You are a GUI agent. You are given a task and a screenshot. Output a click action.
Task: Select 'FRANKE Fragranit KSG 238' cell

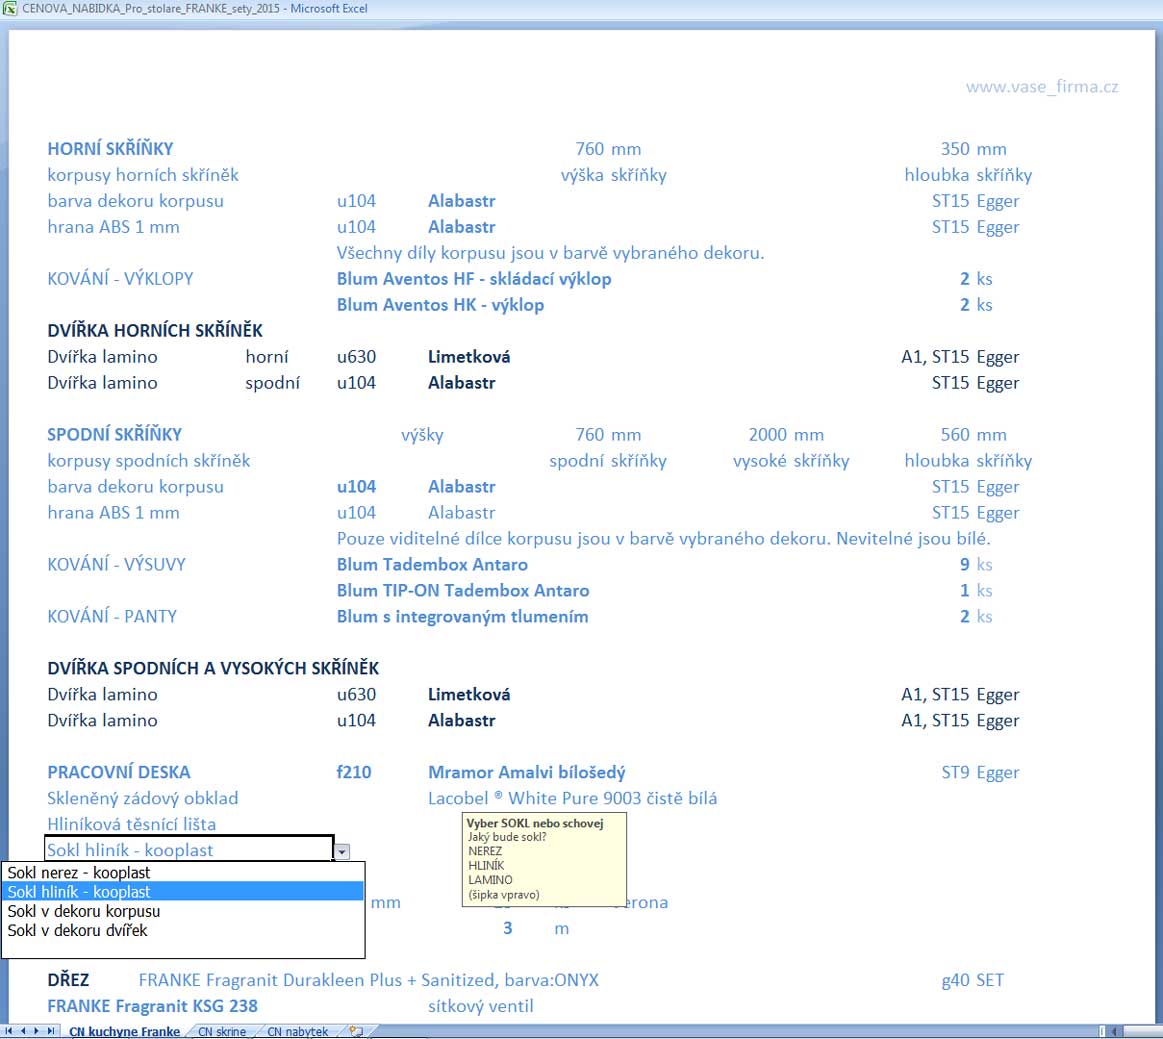152,1006
